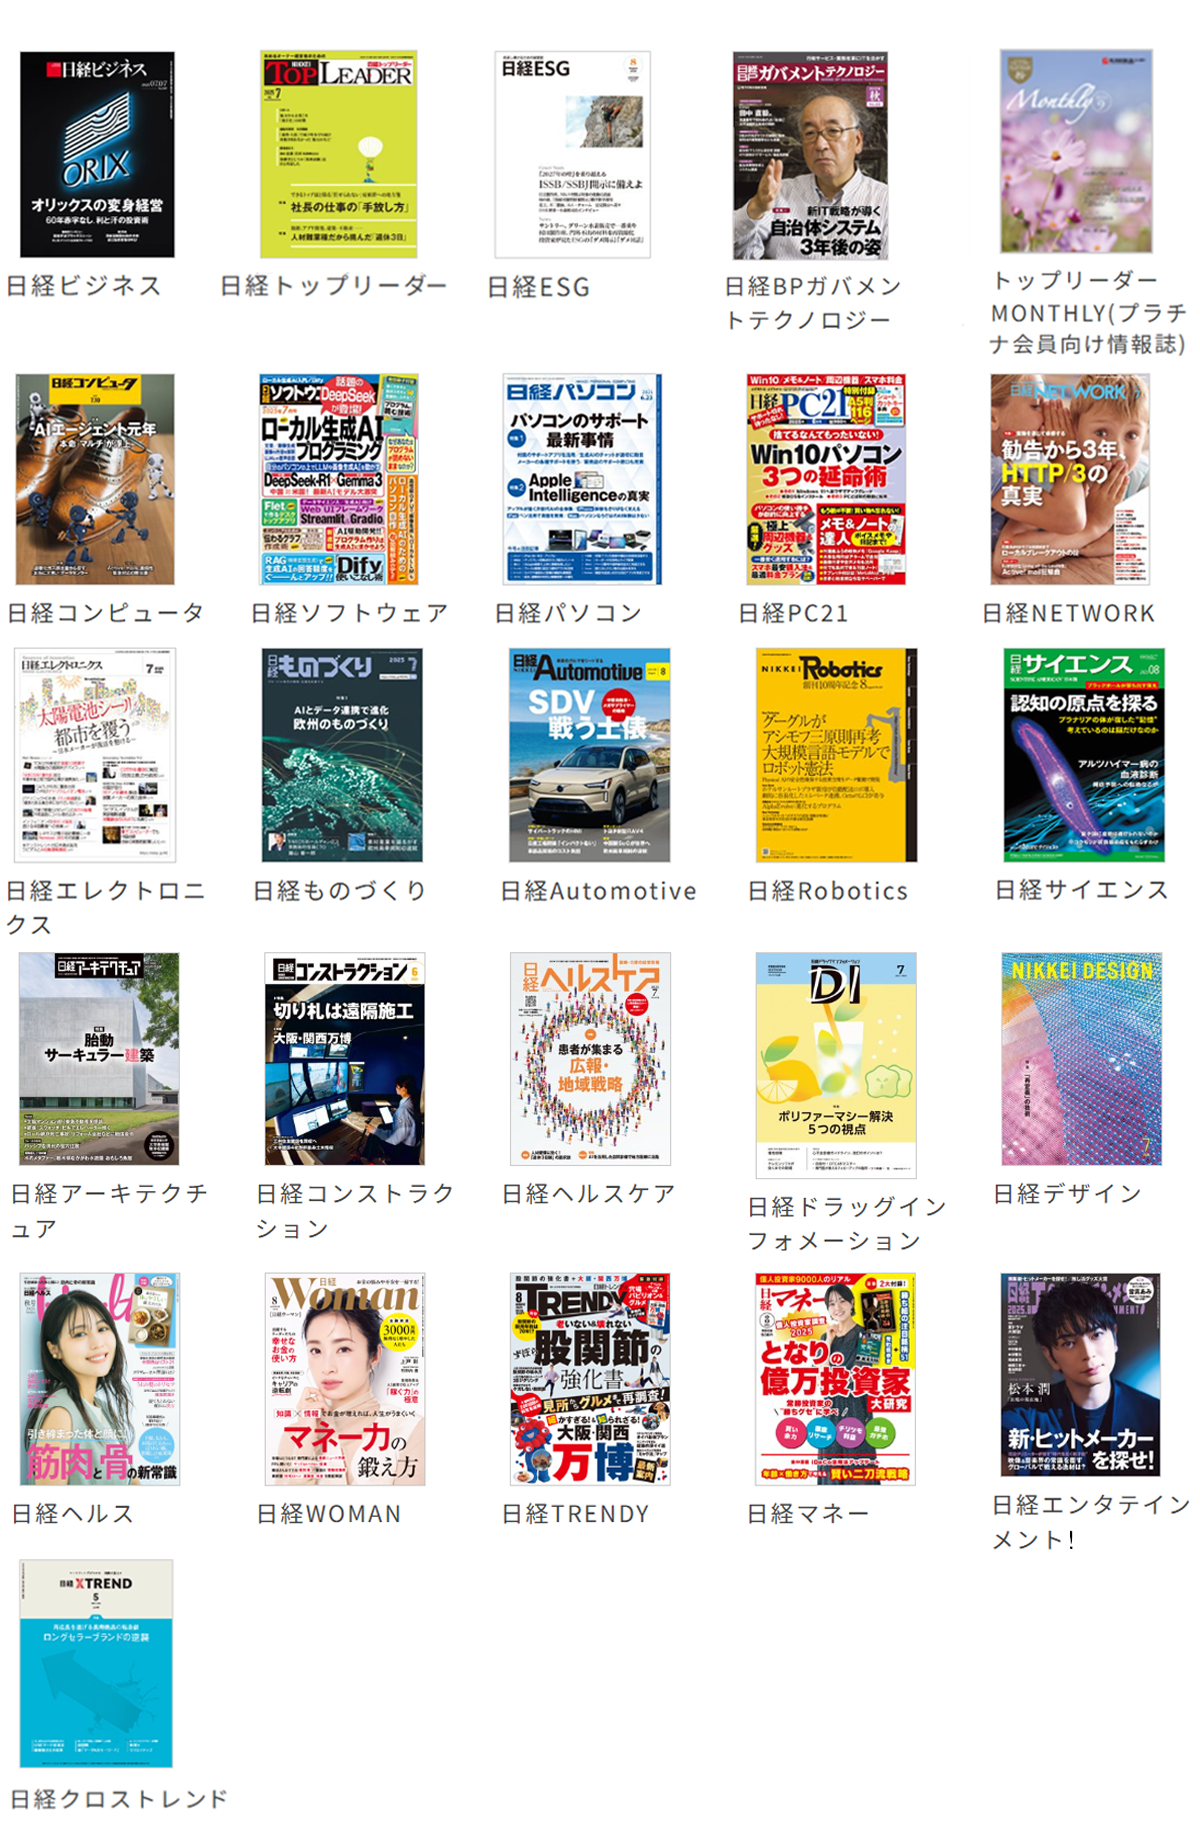This screenshot has width=1200, height=1830.
Task: Open the 日経クロストレンド blue cover
Action: [96, 1663]
